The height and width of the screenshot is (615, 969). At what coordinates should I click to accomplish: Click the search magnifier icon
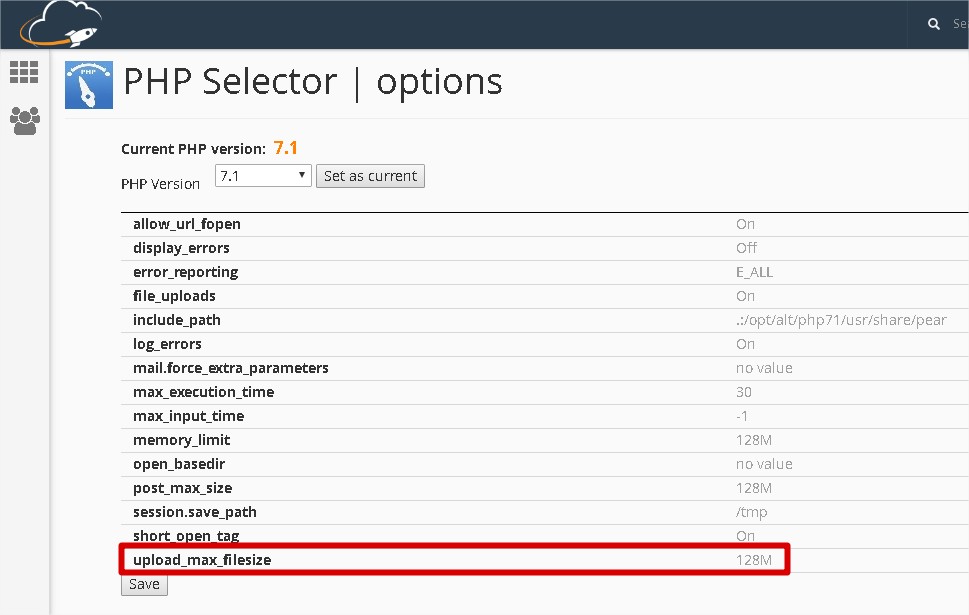pos(934,24)
